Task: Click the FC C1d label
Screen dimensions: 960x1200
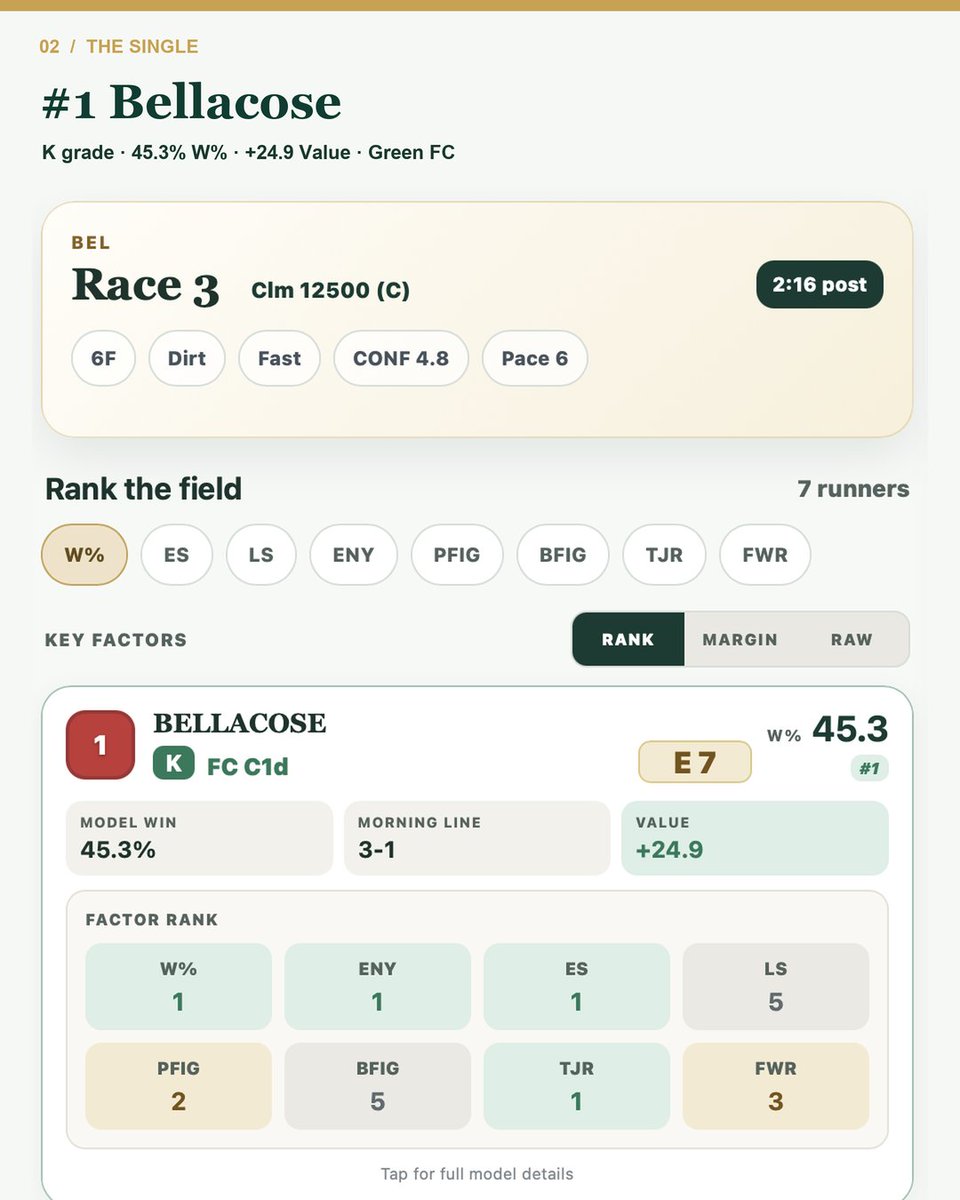Action: pos(248,767)
